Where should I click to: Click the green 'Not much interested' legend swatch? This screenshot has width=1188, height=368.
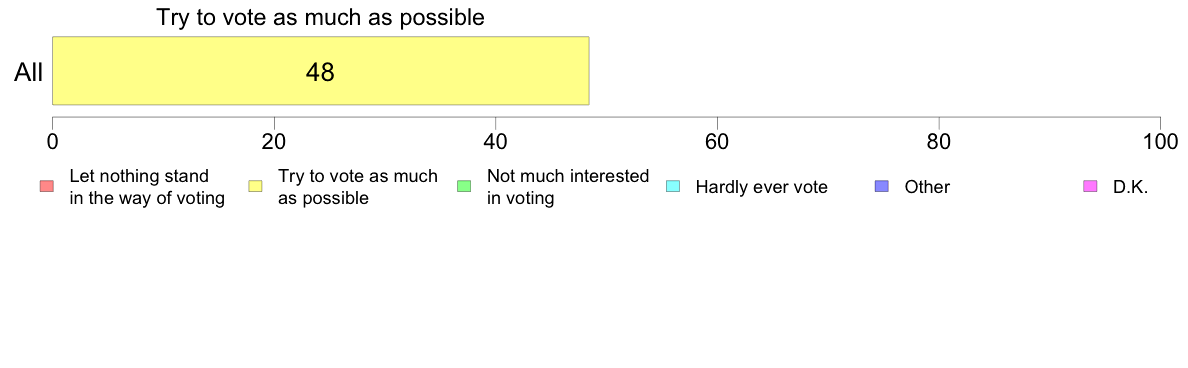(x=464, y=186)
